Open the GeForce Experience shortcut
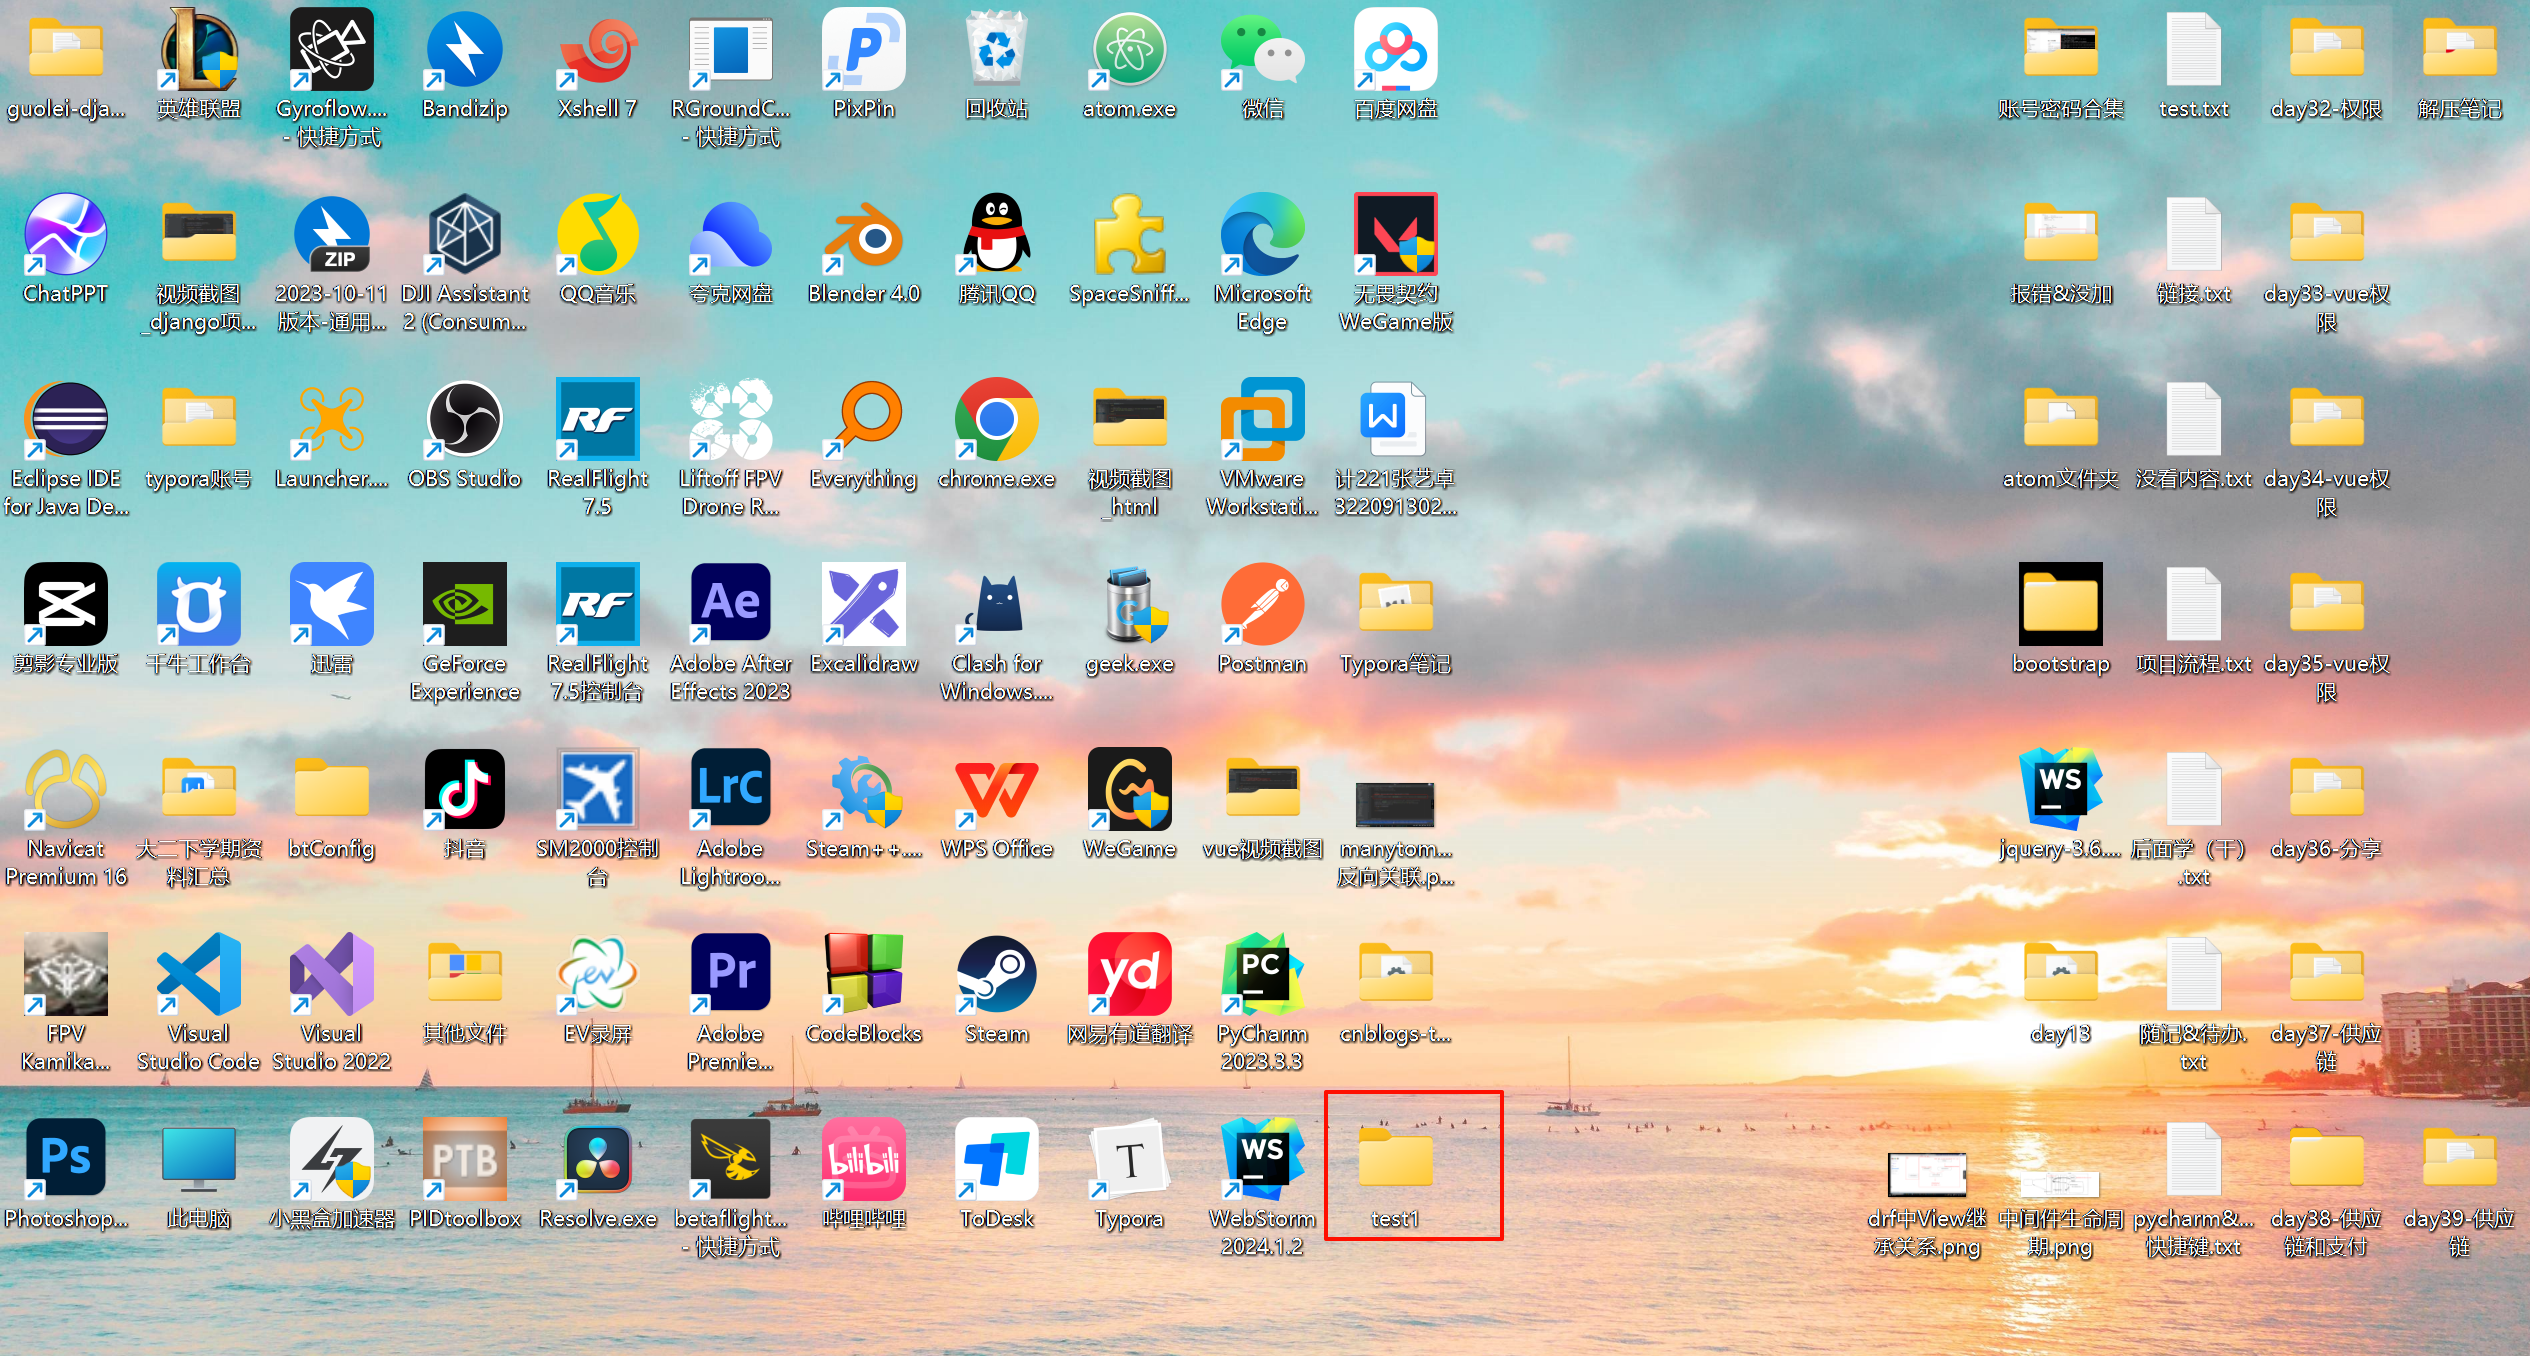 coord(465,605)
